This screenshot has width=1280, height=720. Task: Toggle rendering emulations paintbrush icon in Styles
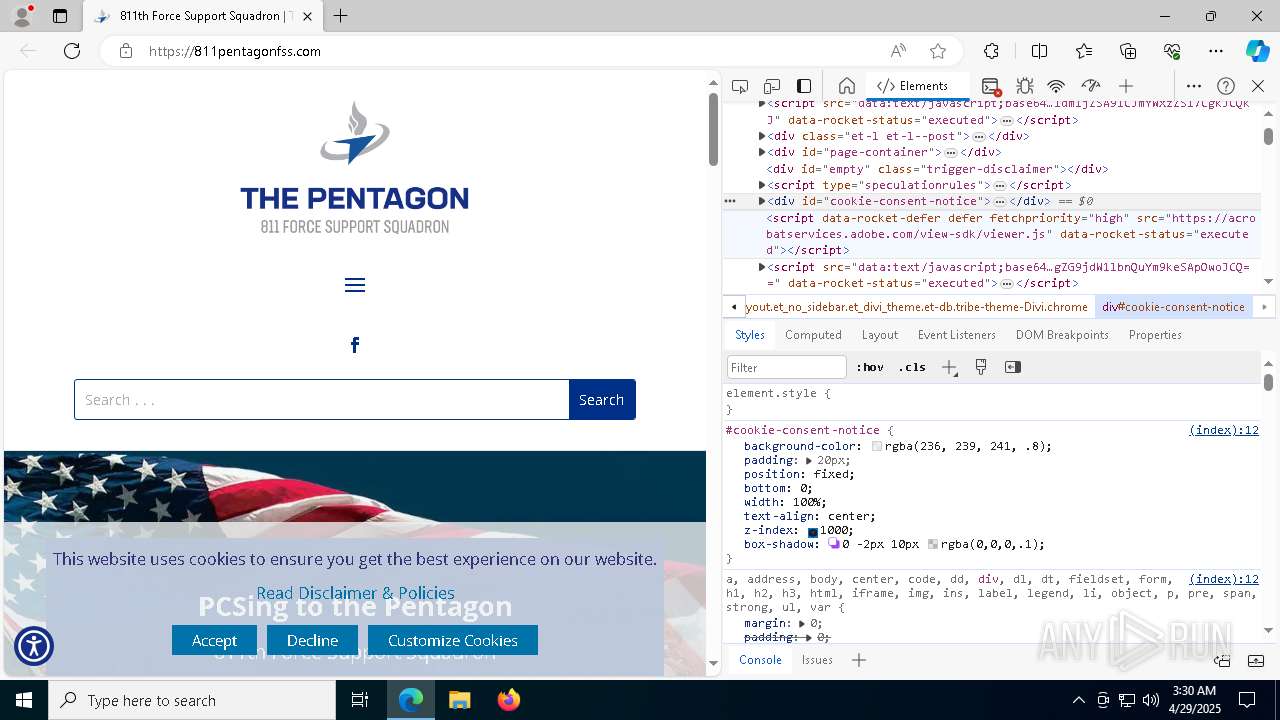point(981,367)
